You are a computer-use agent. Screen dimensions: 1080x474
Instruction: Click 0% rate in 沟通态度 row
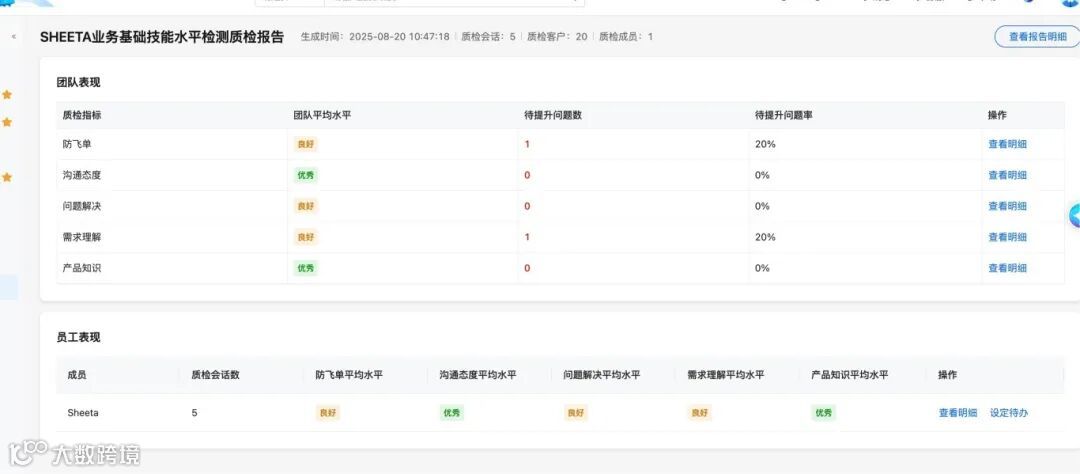coord(762,175)
